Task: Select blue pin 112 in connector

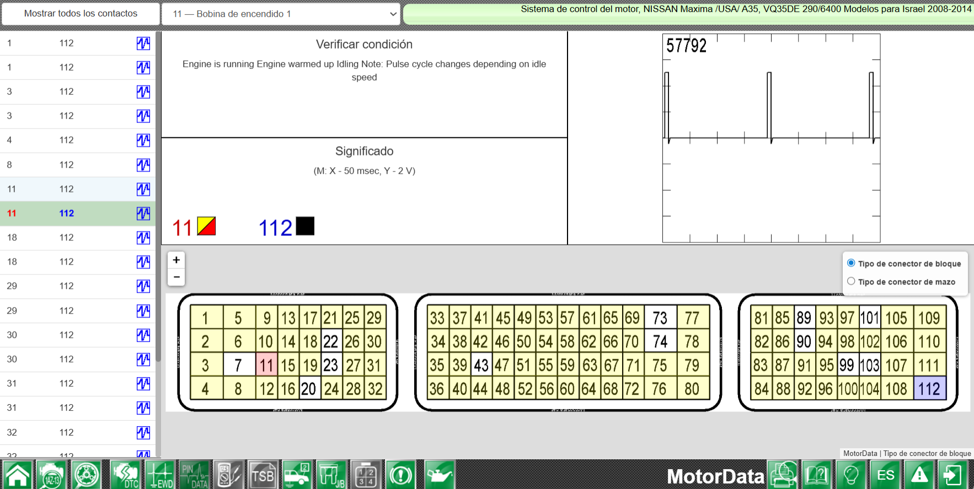Action: [929, 388]
